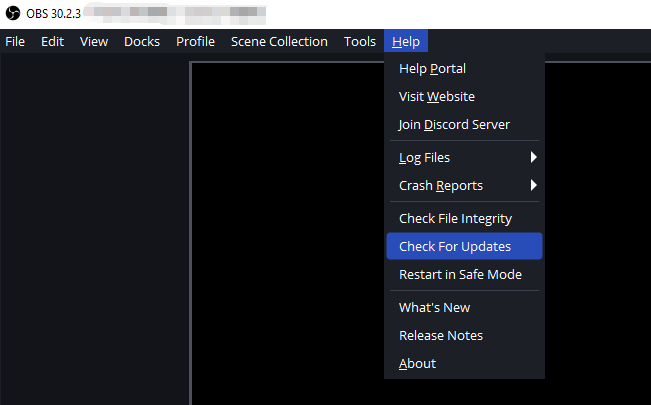Open the Edit menu
651x405 pixels.
[52, 42]
